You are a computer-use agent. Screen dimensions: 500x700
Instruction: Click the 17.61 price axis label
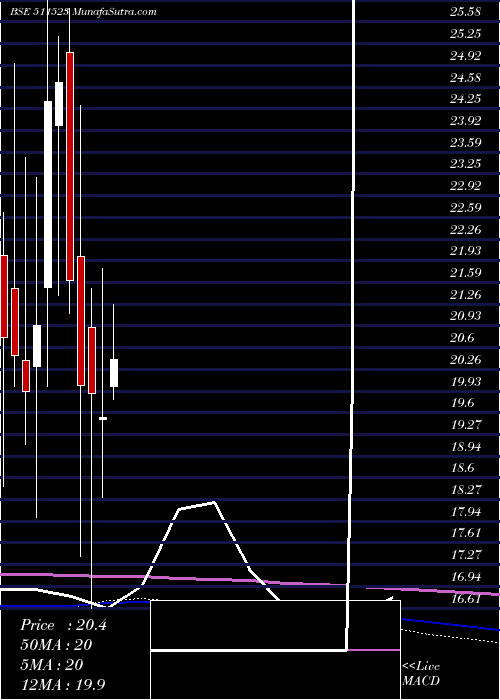click(466, 533)
